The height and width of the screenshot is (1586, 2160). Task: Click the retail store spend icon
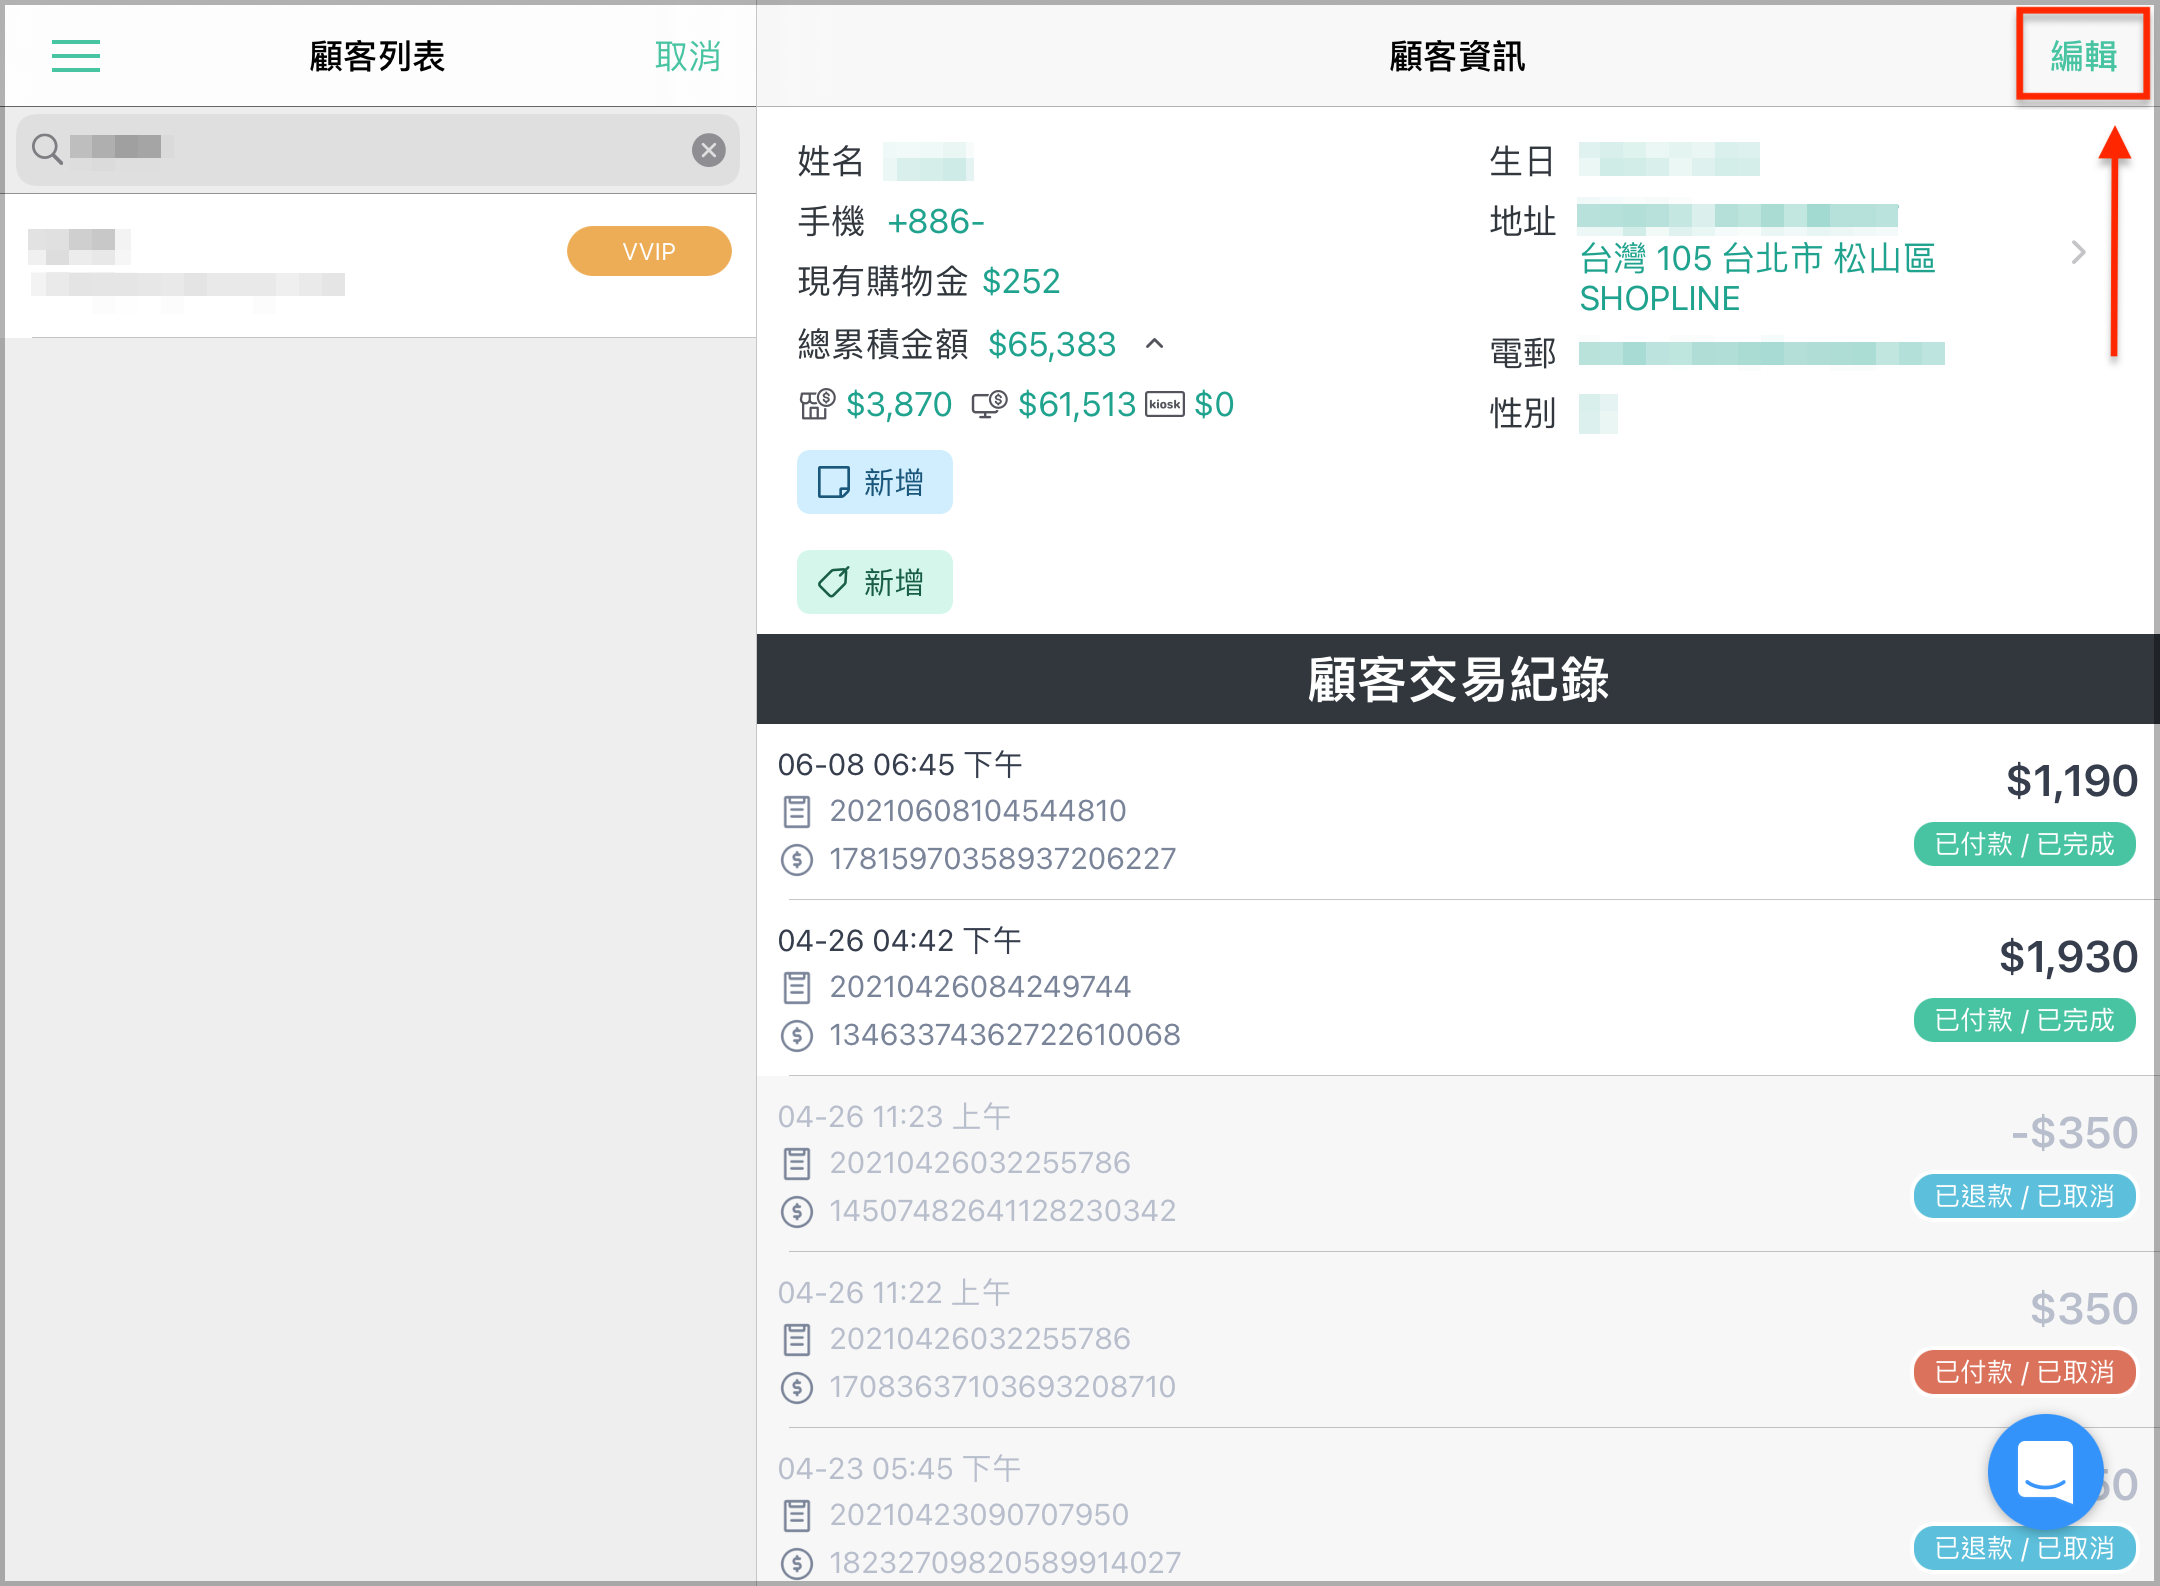click(816, 404)
